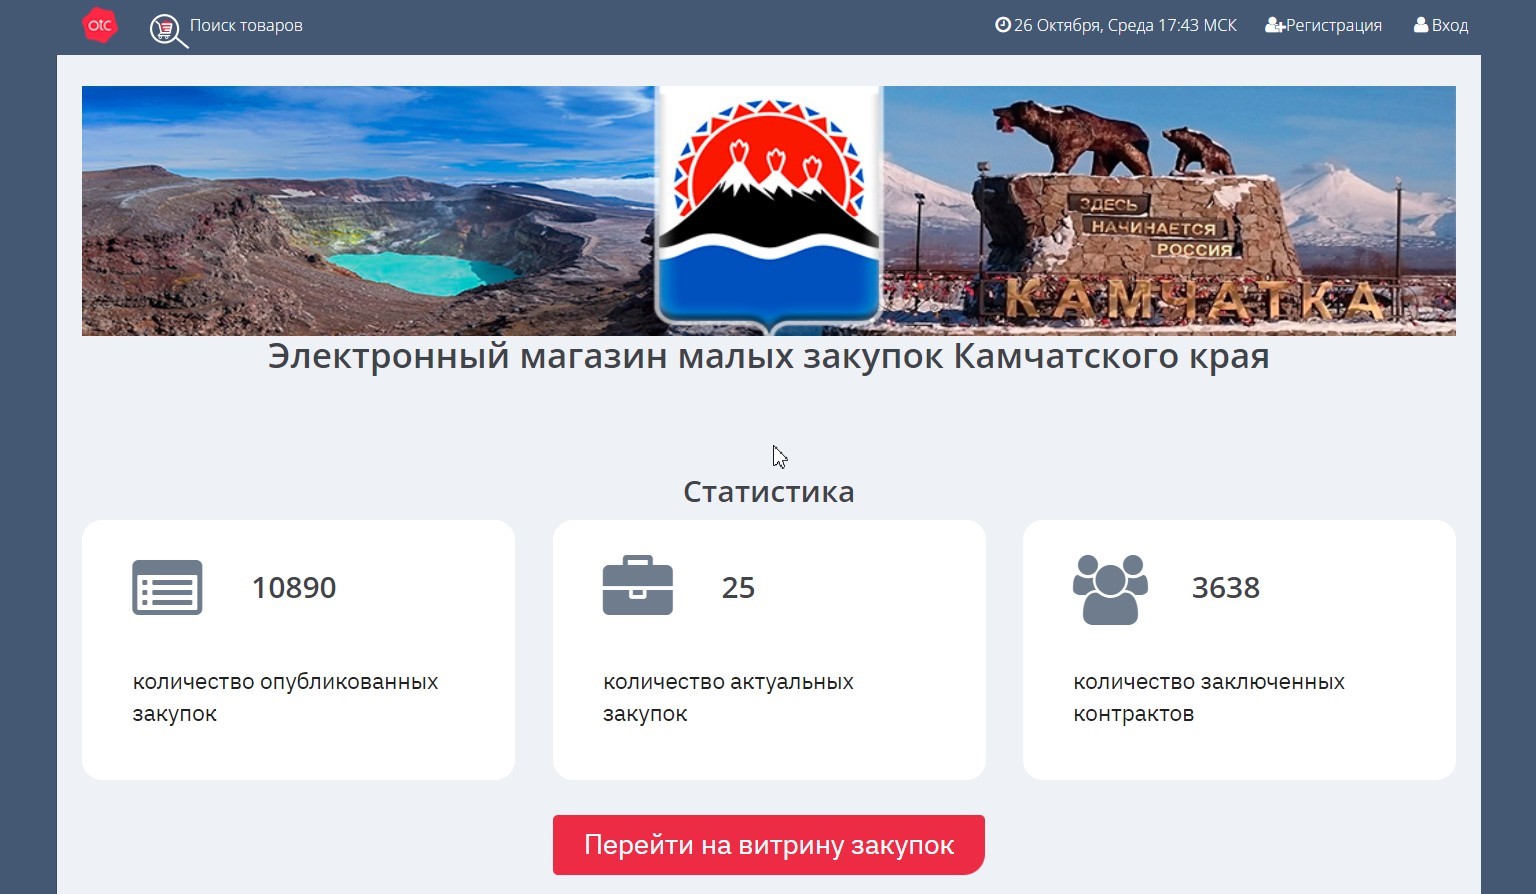Click the Kamchatka coat of arms emblem
This screenshot has width=1536, height=894.
(x=768, y=210)
